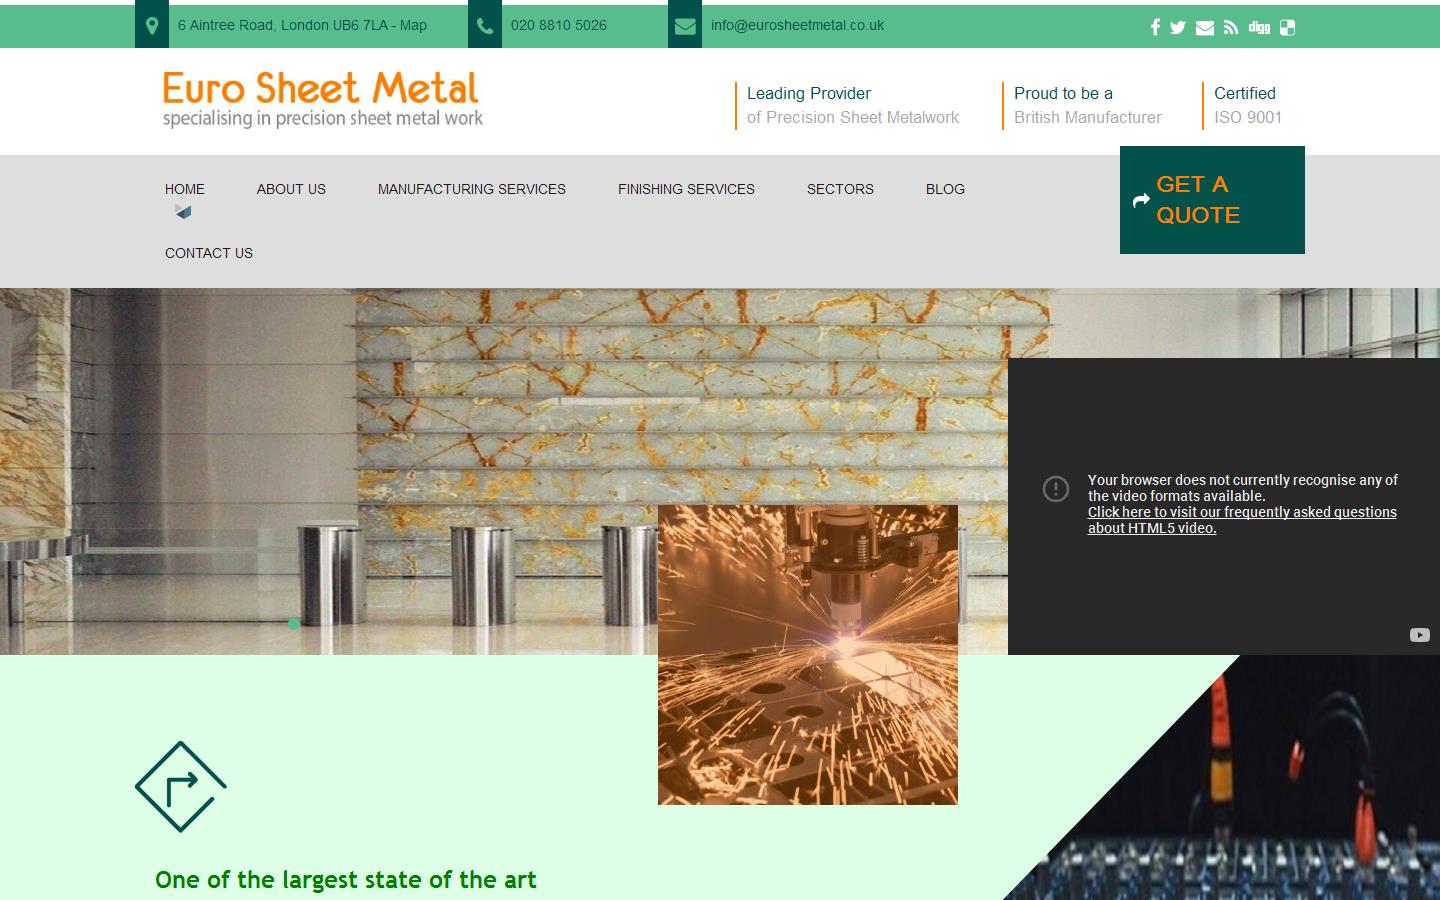
Task: Click 'Certified' ISO 9001 header text
Action: (1245, 93)
